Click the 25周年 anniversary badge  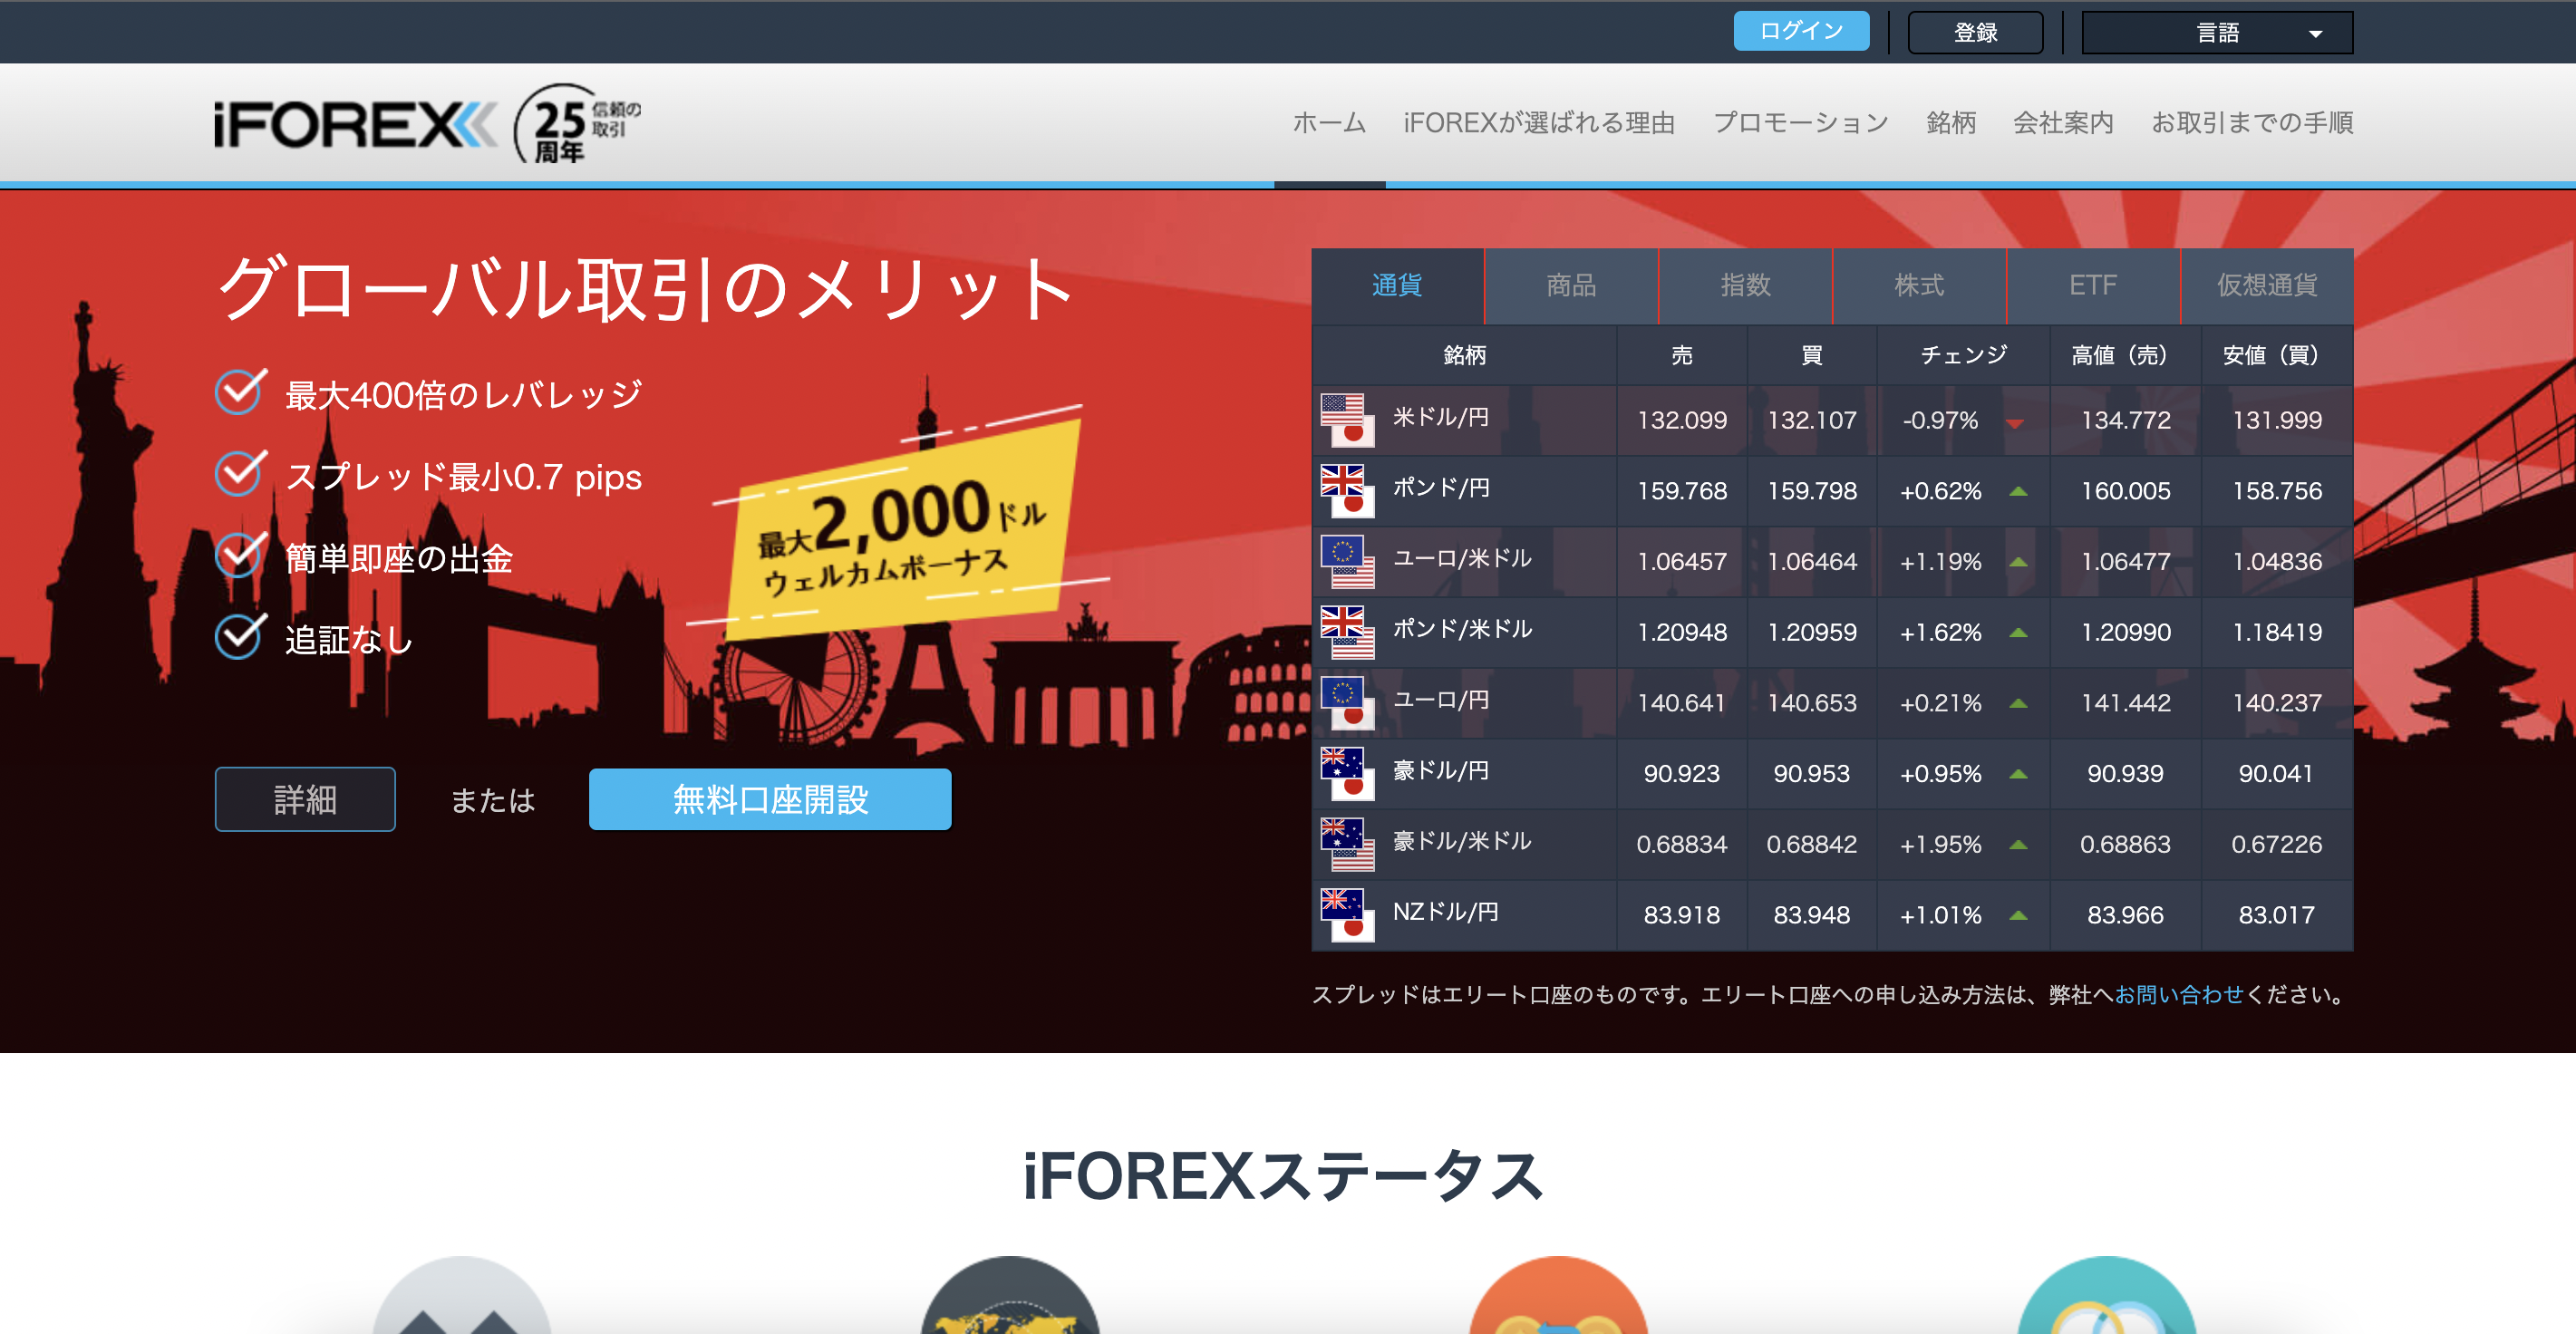pyautogui.click(x=577, y=124)
